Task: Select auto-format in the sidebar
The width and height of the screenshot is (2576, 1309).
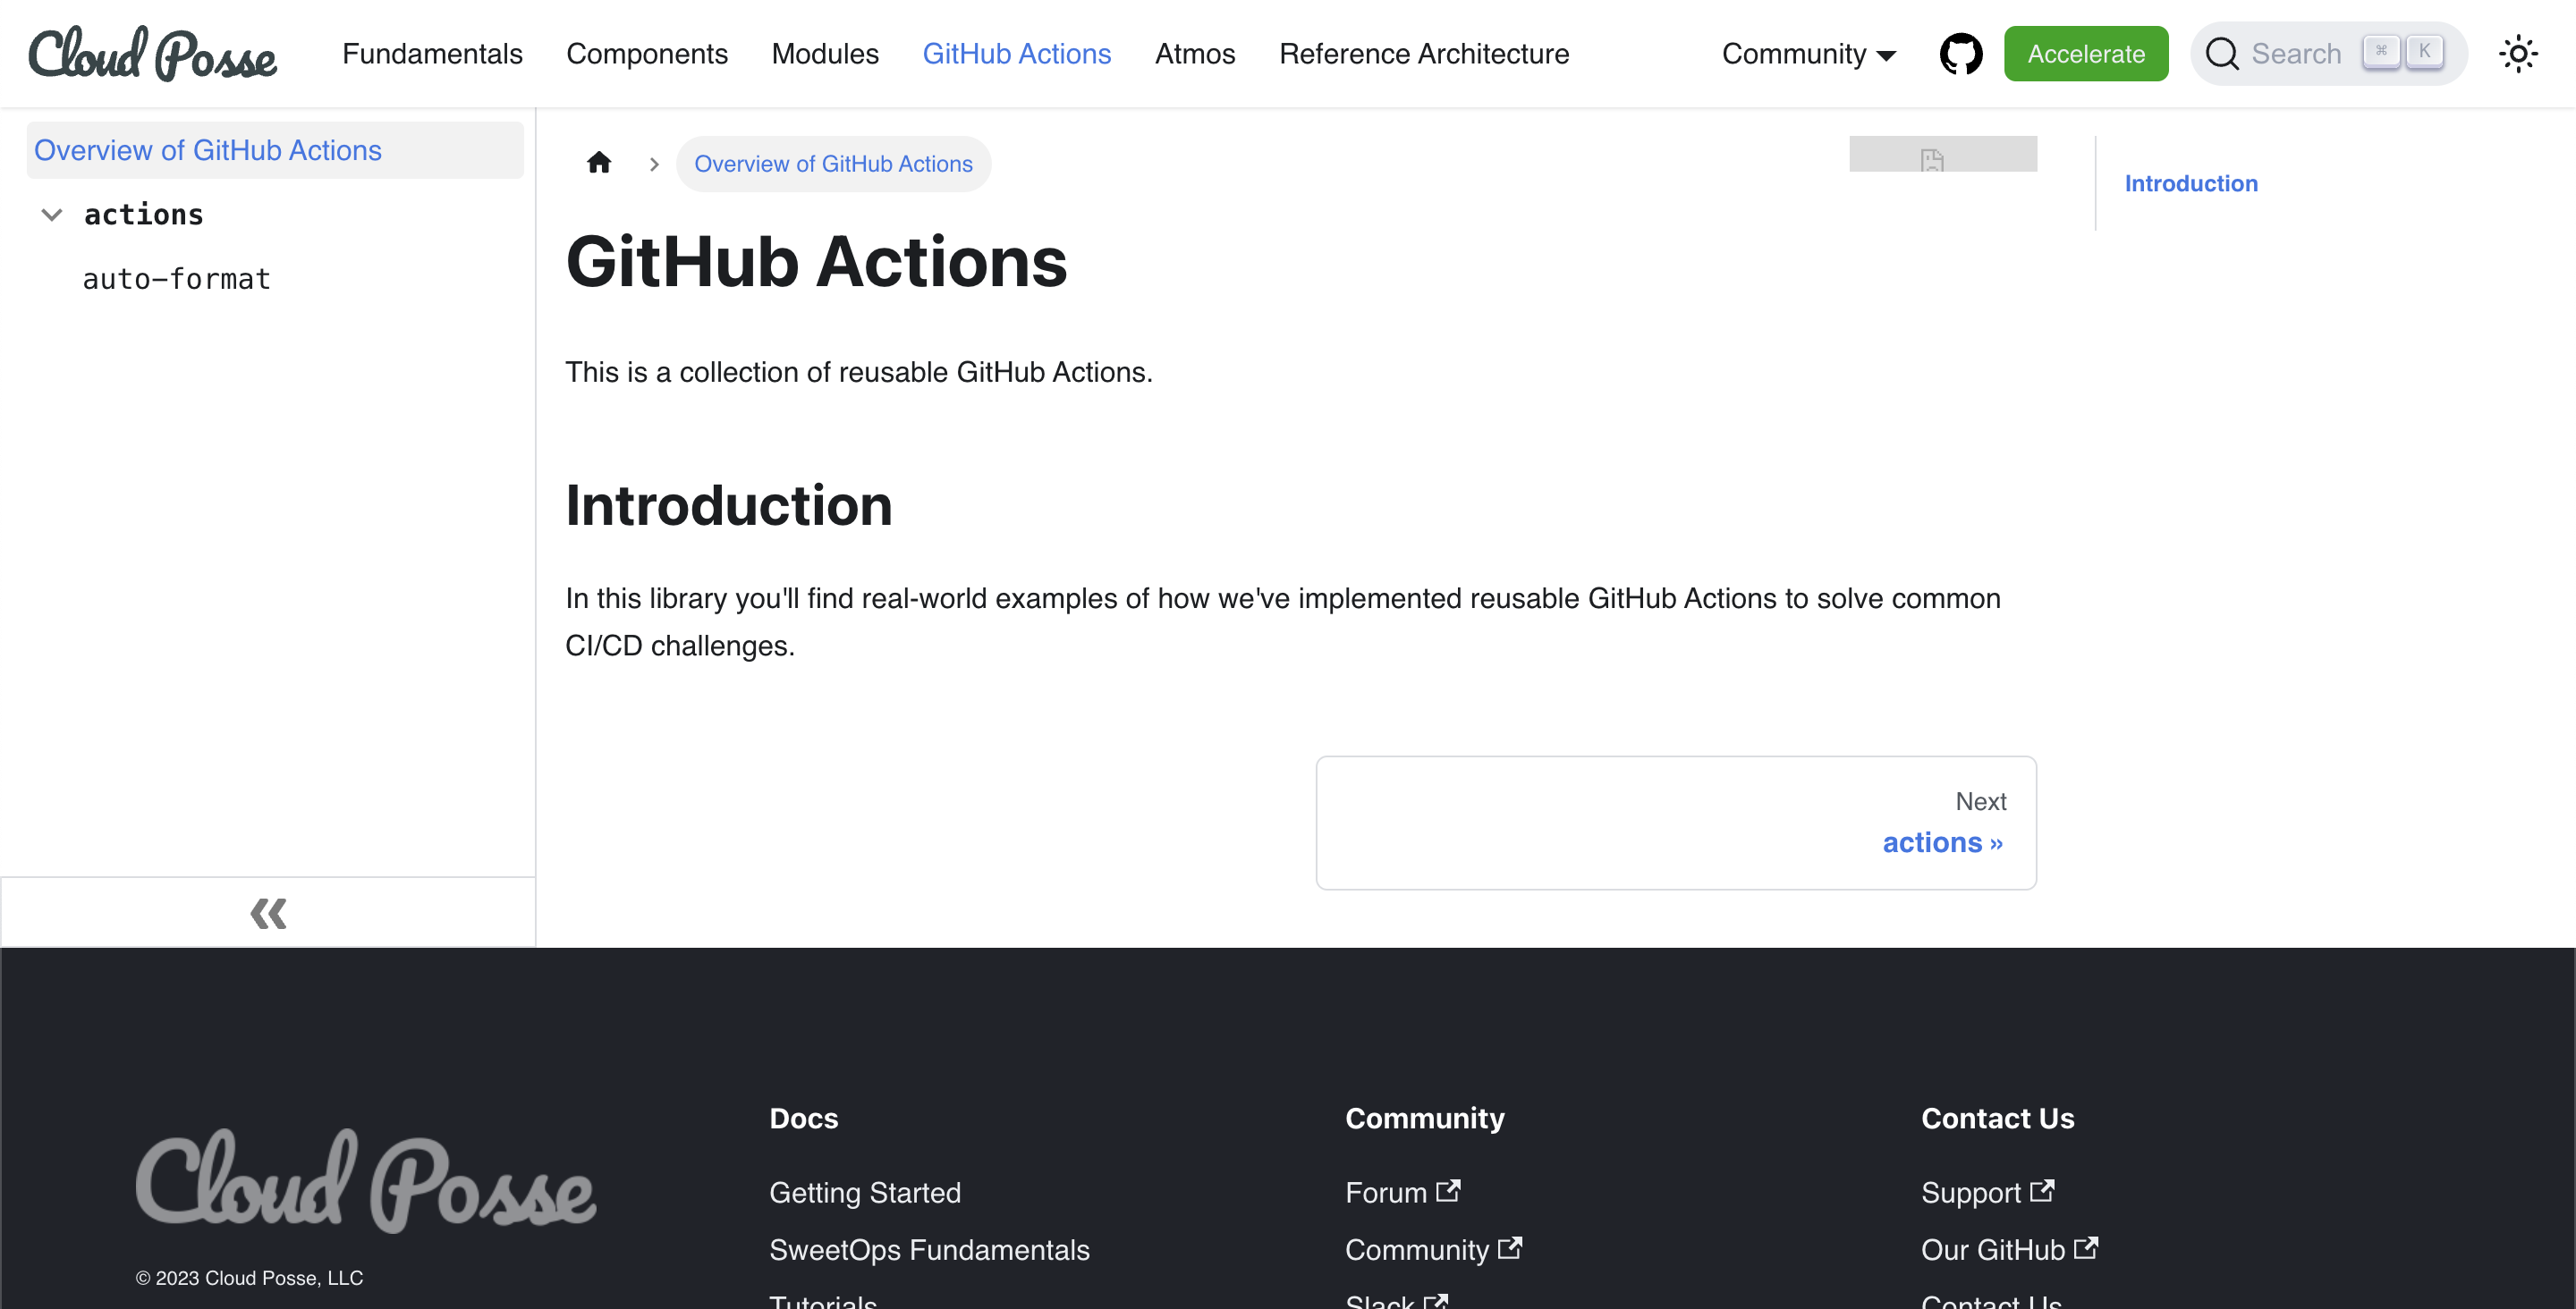Action: click(176, 279)
